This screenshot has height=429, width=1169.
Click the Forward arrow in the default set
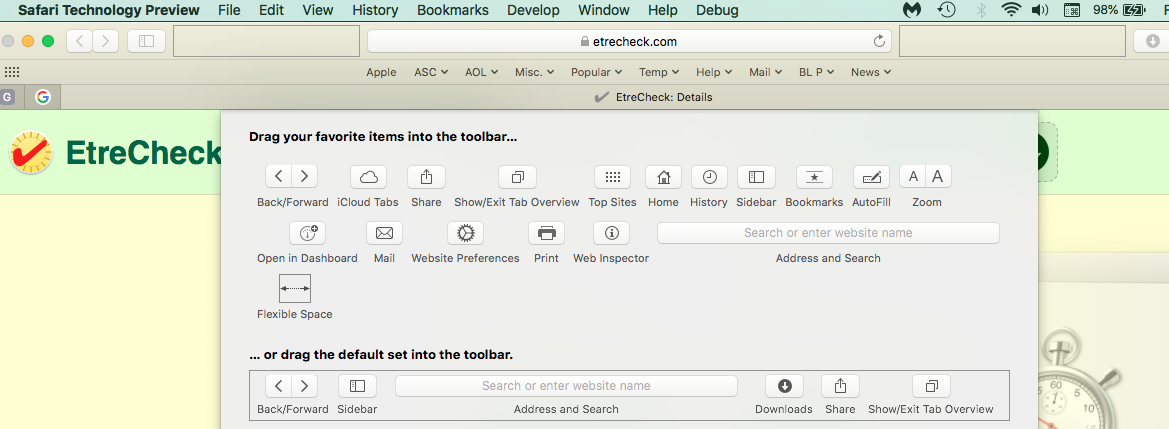click(304, 386)
